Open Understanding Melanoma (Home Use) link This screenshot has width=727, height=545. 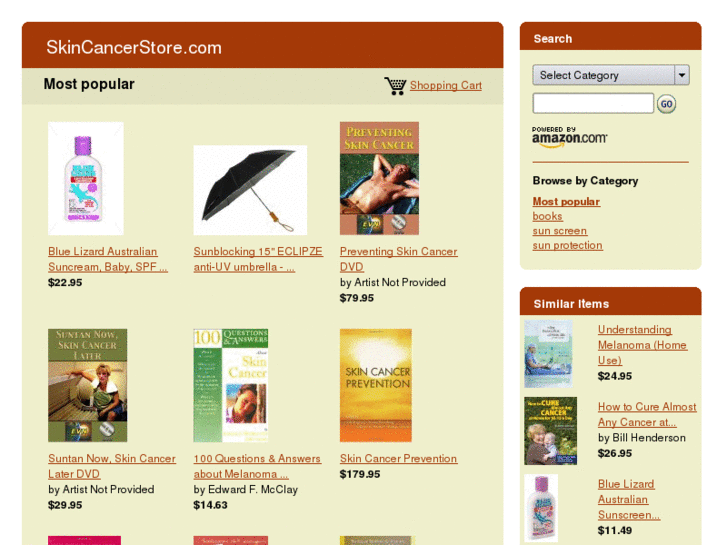coord(642,345)
